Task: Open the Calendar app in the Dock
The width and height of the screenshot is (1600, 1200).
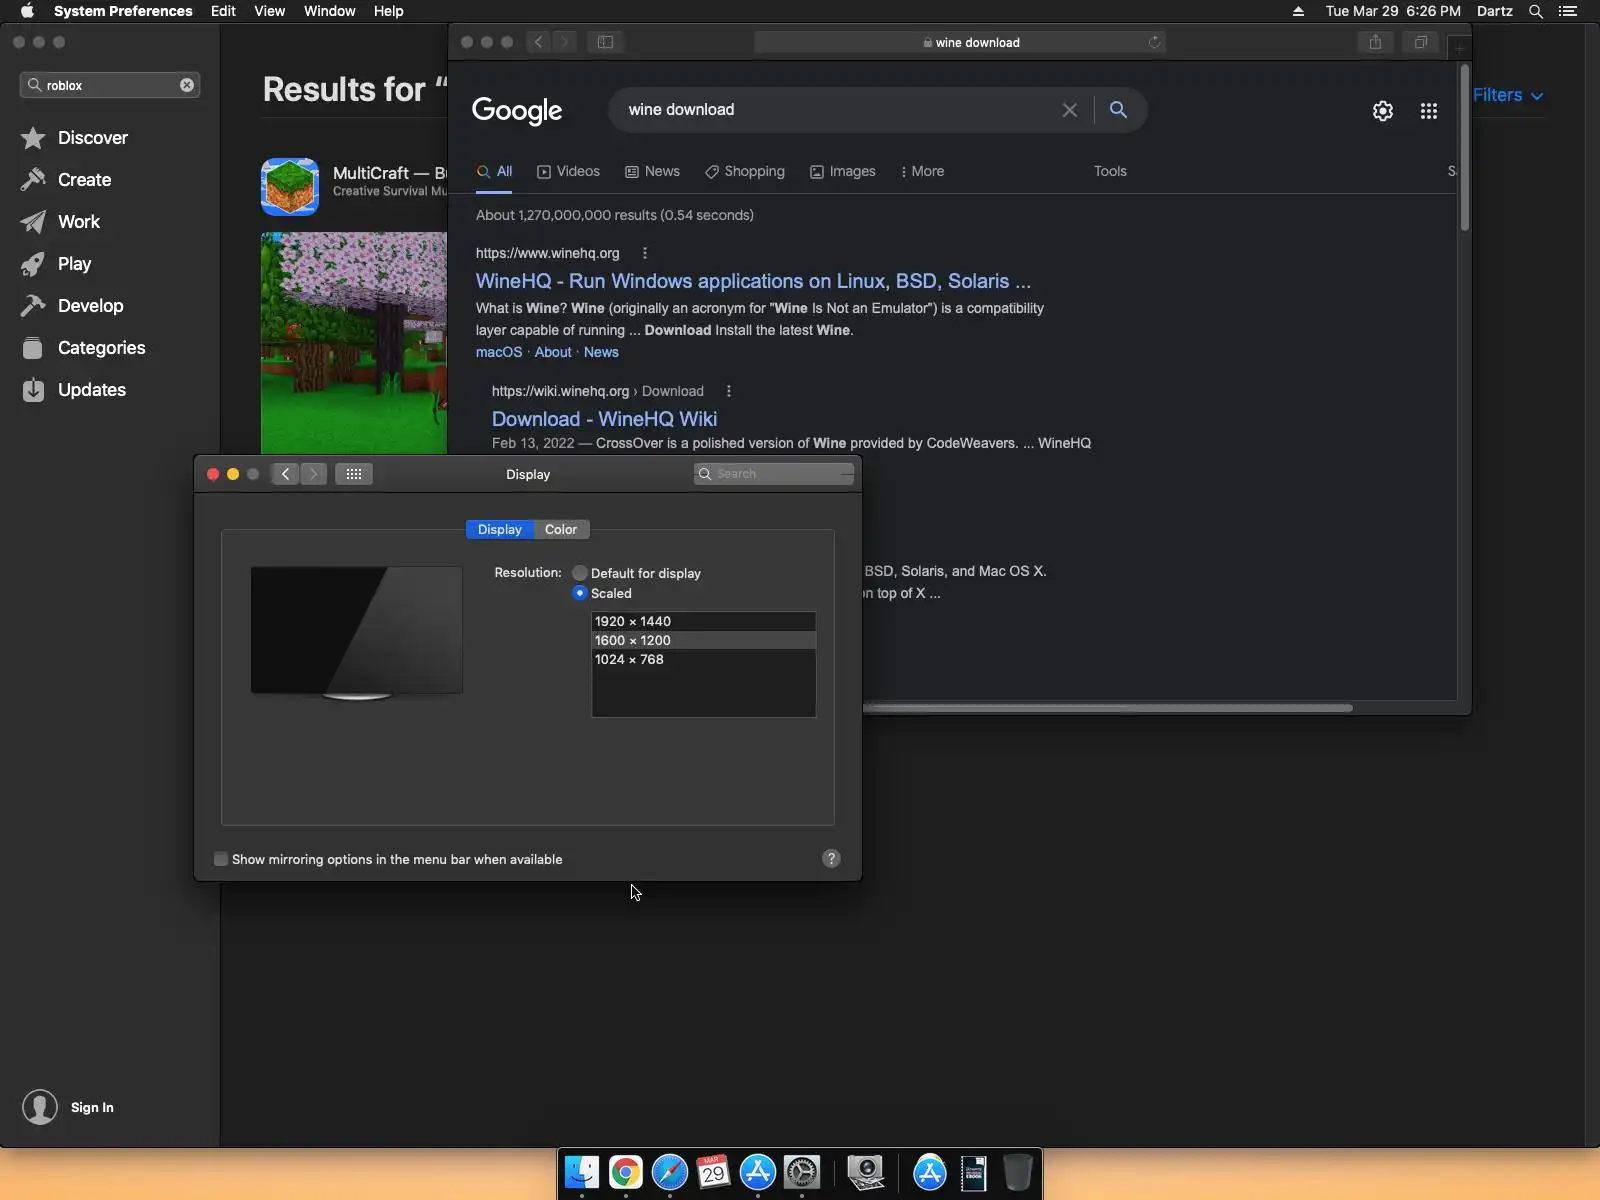Action: [x=714, y=1172]
